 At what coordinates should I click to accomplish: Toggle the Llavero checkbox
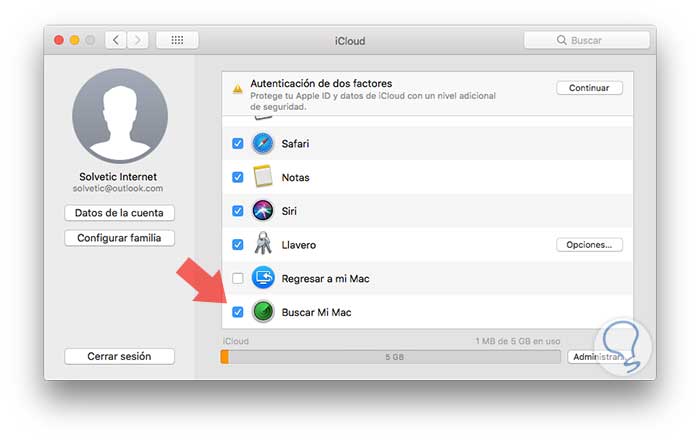[238, 245]
